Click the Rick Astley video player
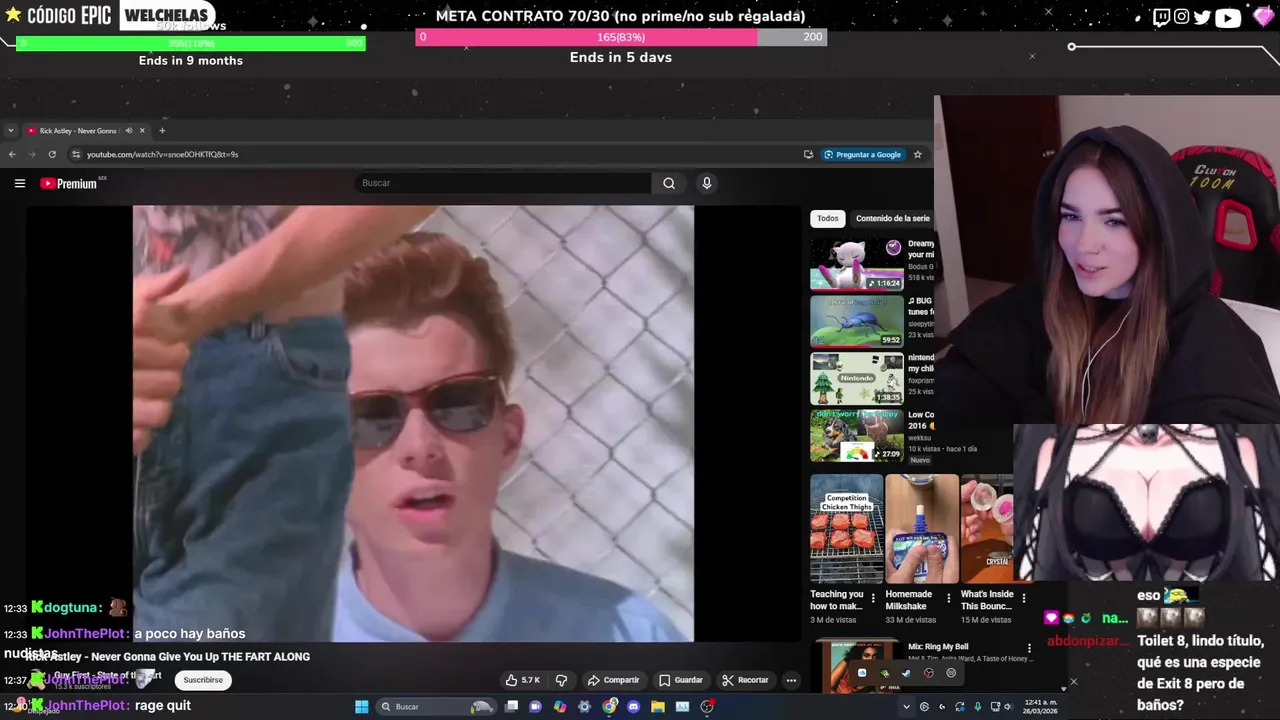 click(x=413, y=423)
